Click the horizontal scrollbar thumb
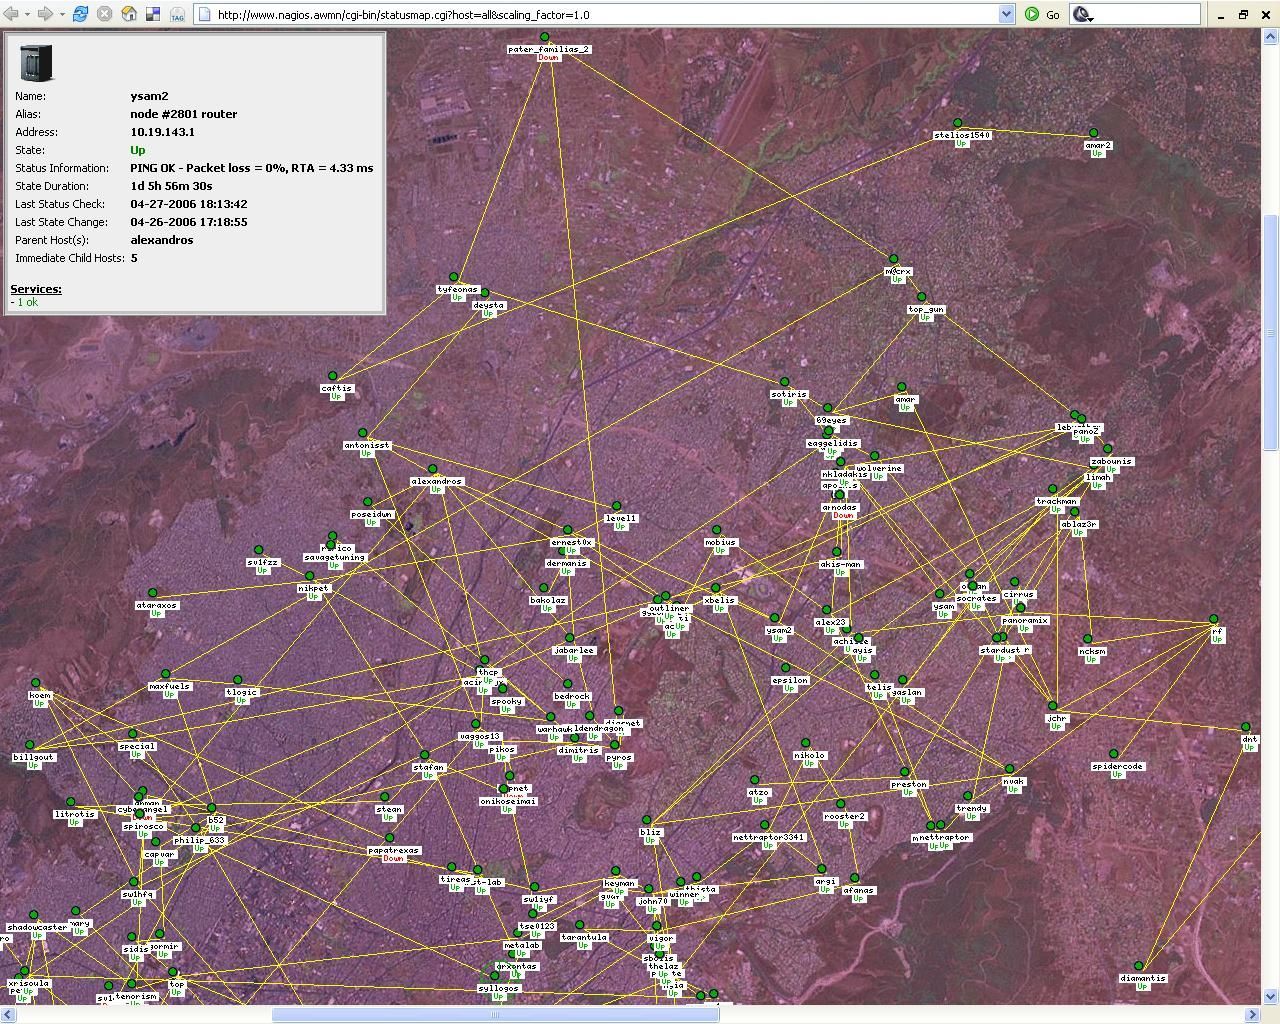1280x1024 pixels. (495, 1014)
